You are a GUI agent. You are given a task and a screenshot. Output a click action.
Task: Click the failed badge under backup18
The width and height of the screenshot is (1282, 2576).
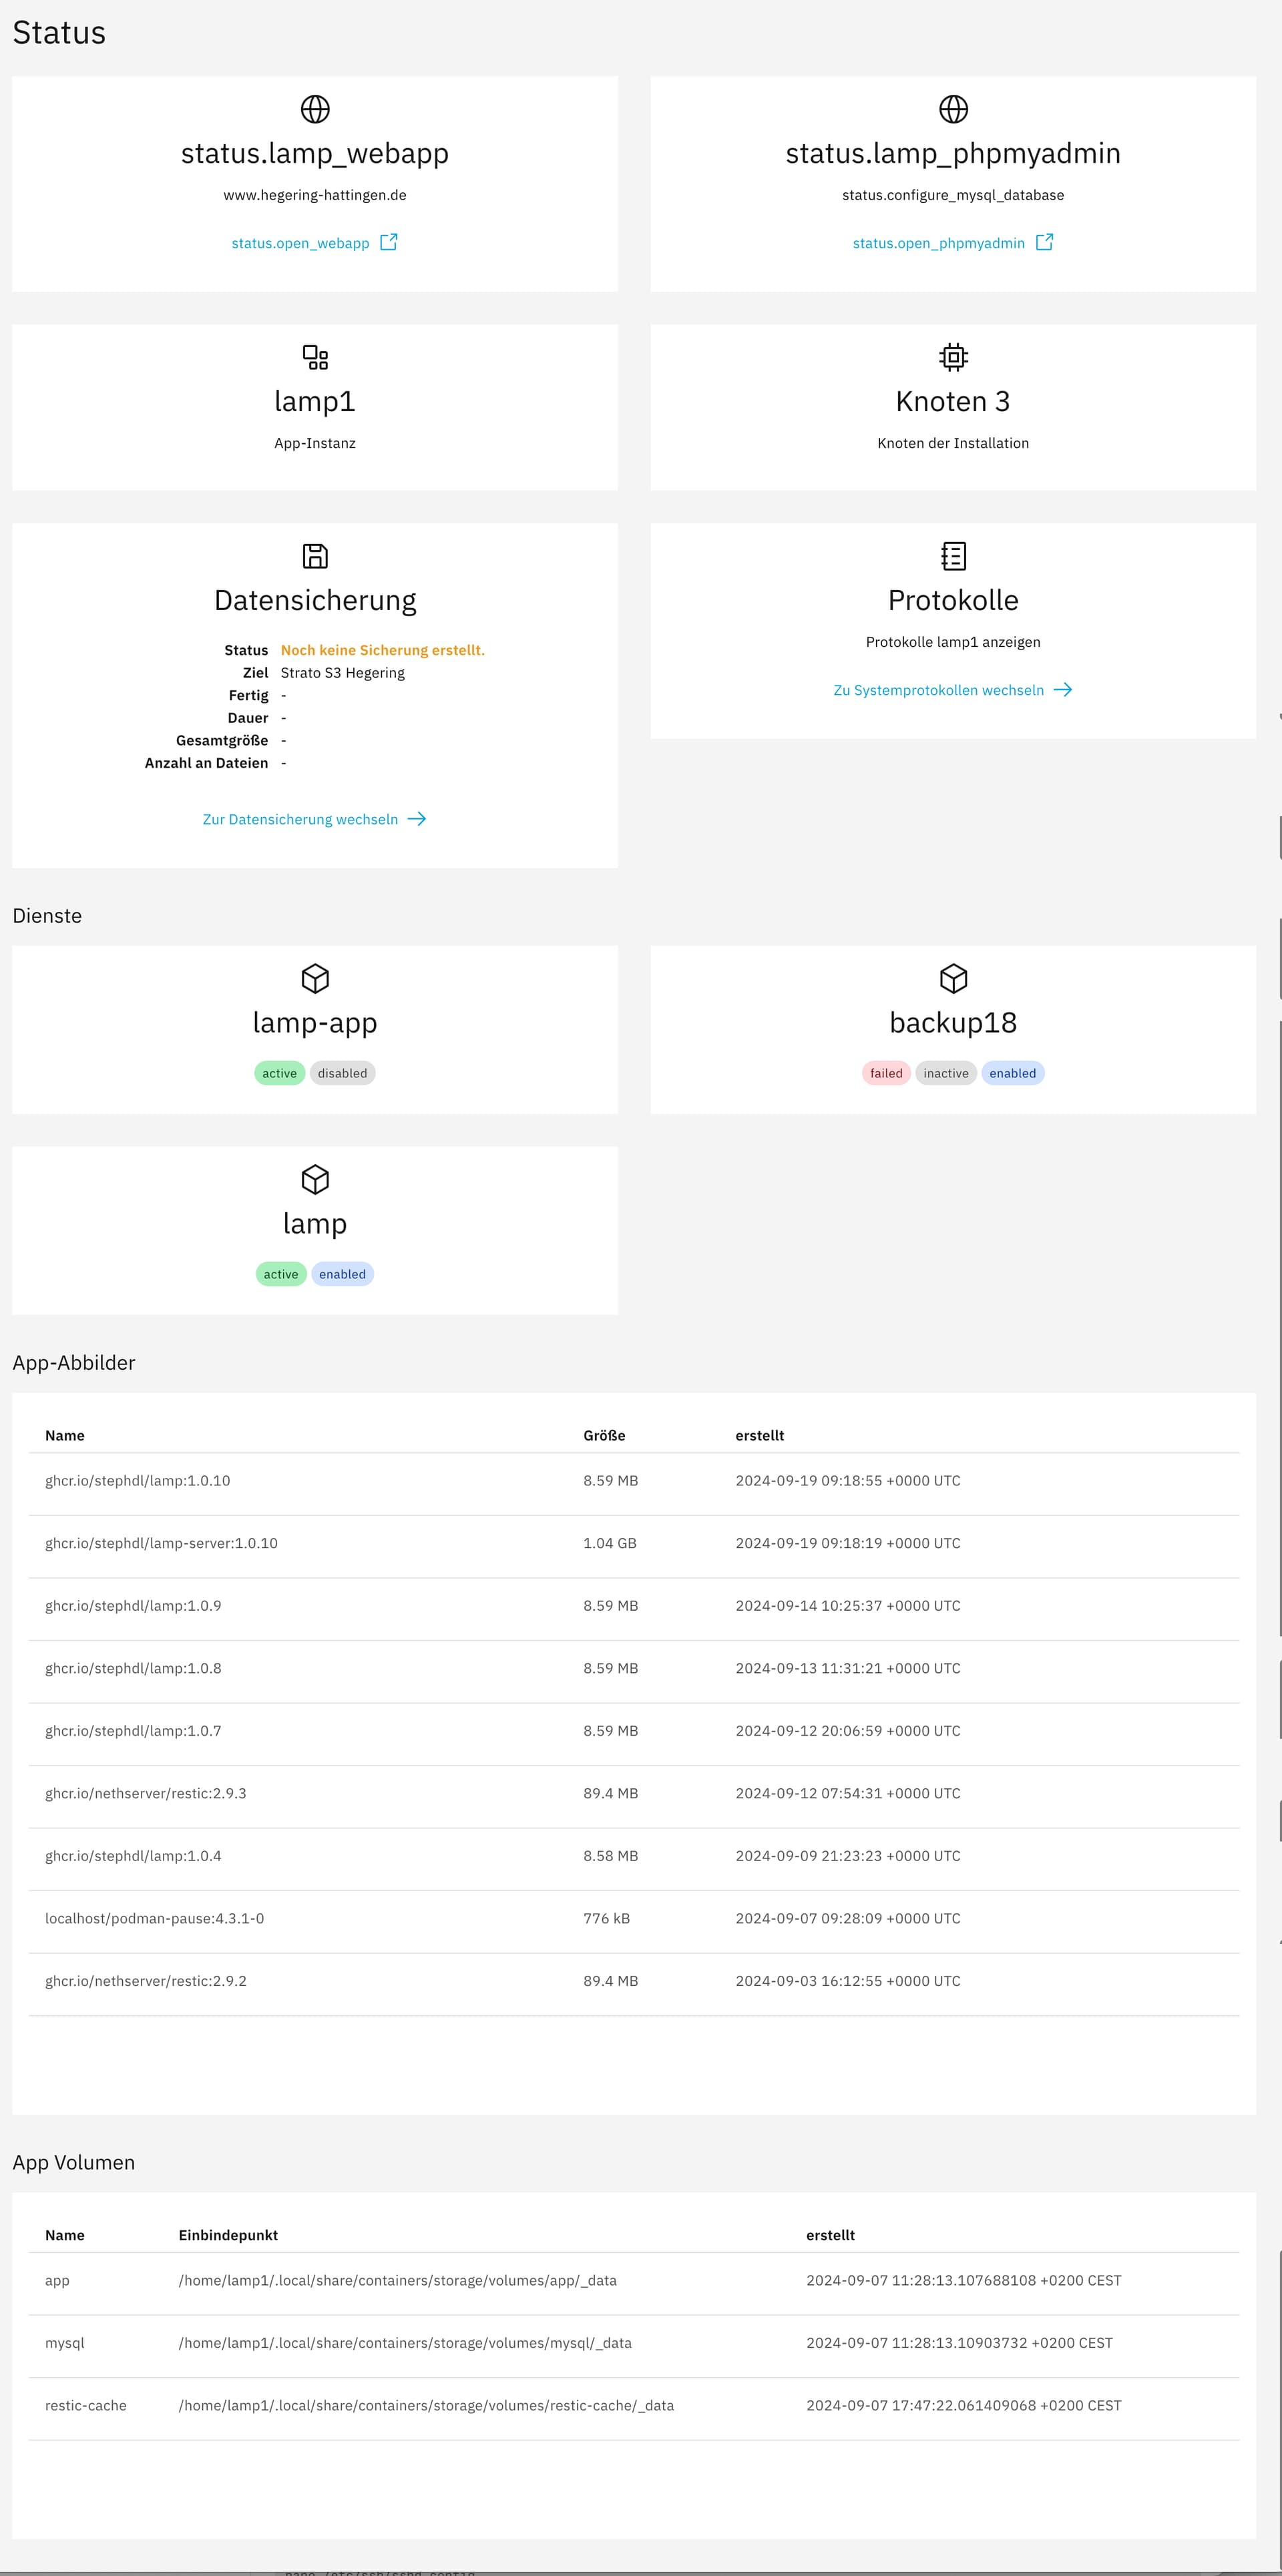coord(886,1073)
